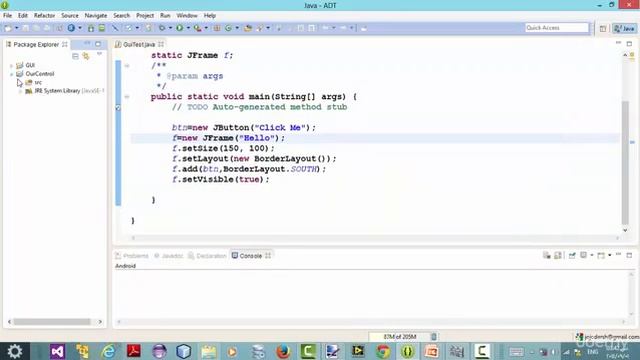Viewport: 640px width, 360px height.
Task: Select the Console tab
Action: pyautogui.click(x=251, y=256)
